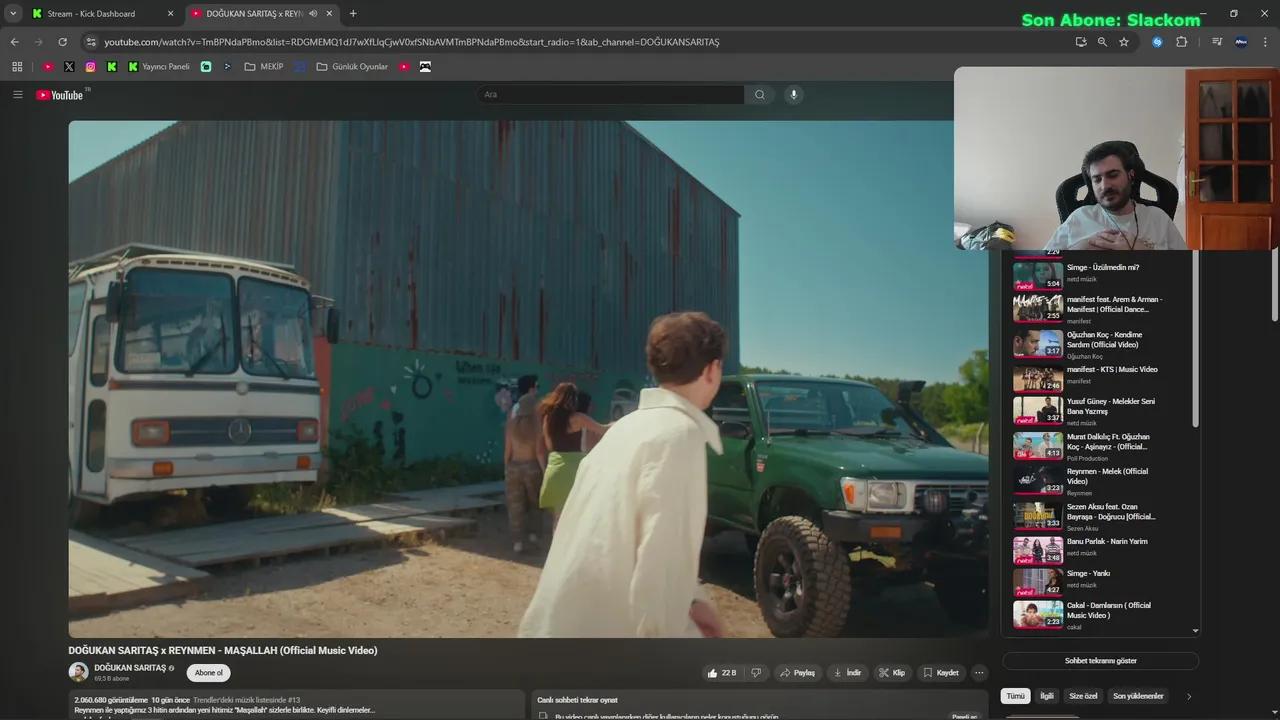This screenshot has height=720, width=1280.
Task: Open channel avatar of DOĞUKAN SARITAŞ
Action: pyautogui.click(x=78, y=672)
